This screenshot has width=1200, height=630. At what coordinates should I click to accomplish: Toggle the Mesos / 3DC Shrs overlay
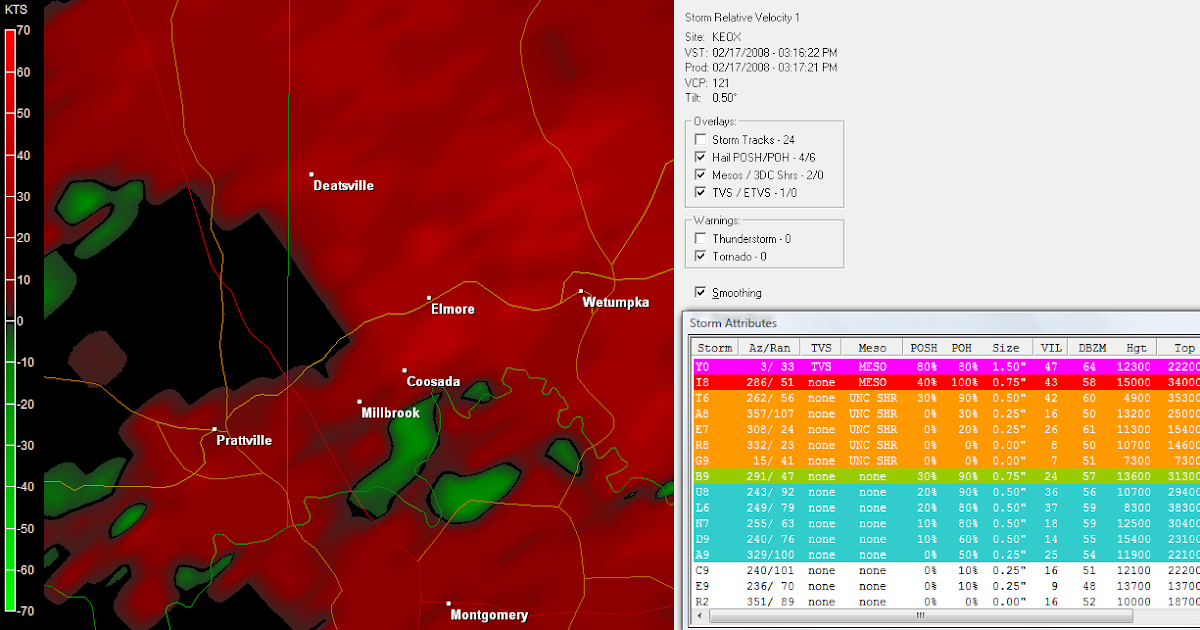click(x=700, y=175)
